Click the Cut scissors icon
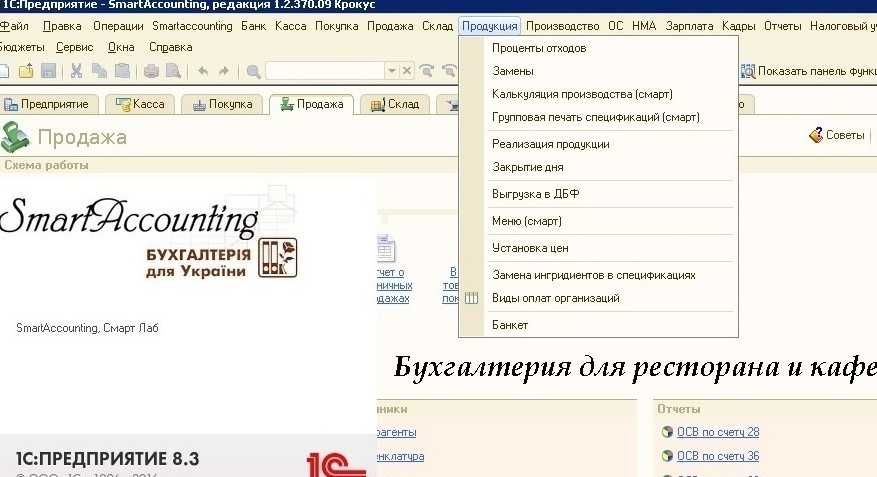 (77, 71)
